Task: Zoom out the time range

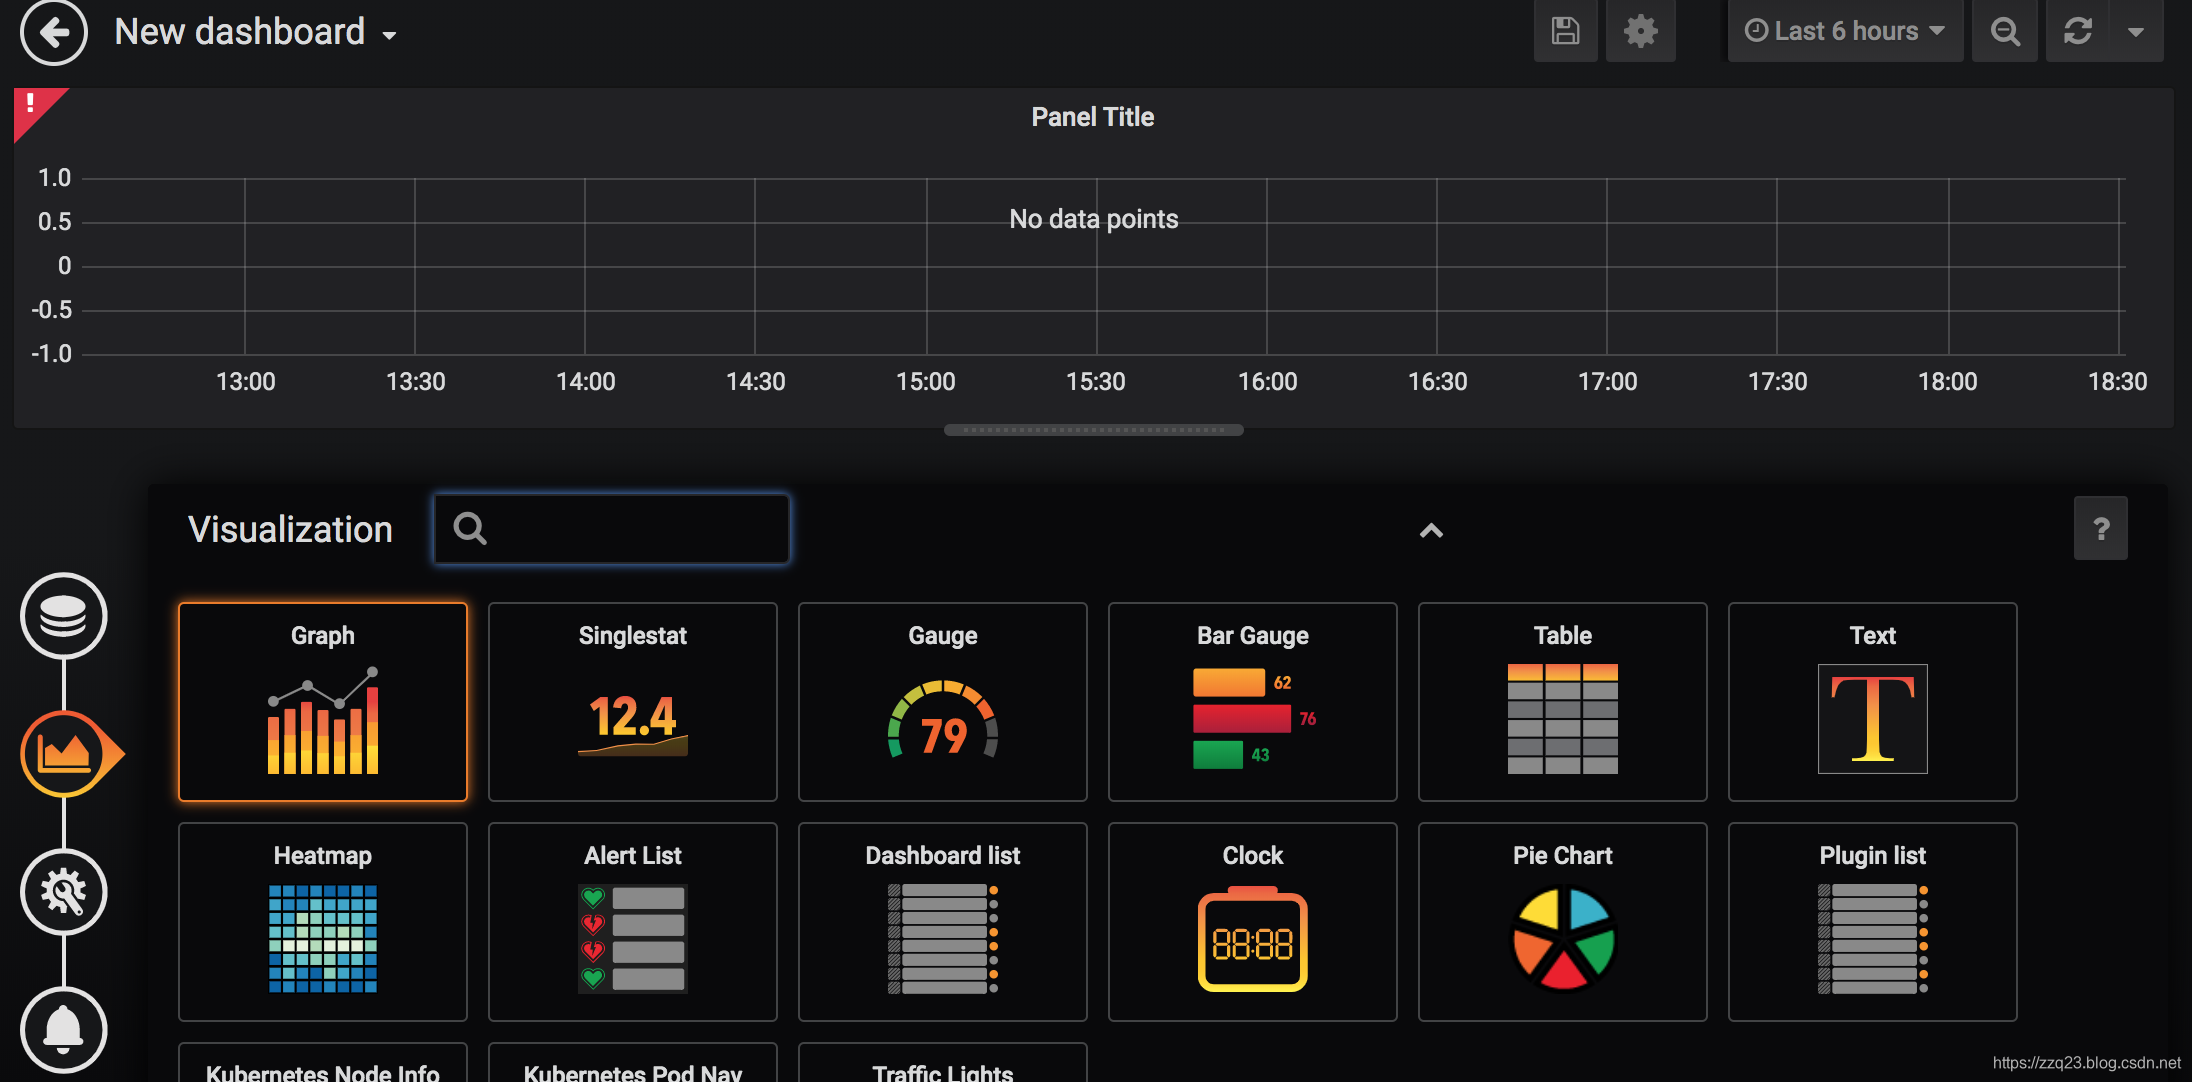Action: (x=2005, y=31)
